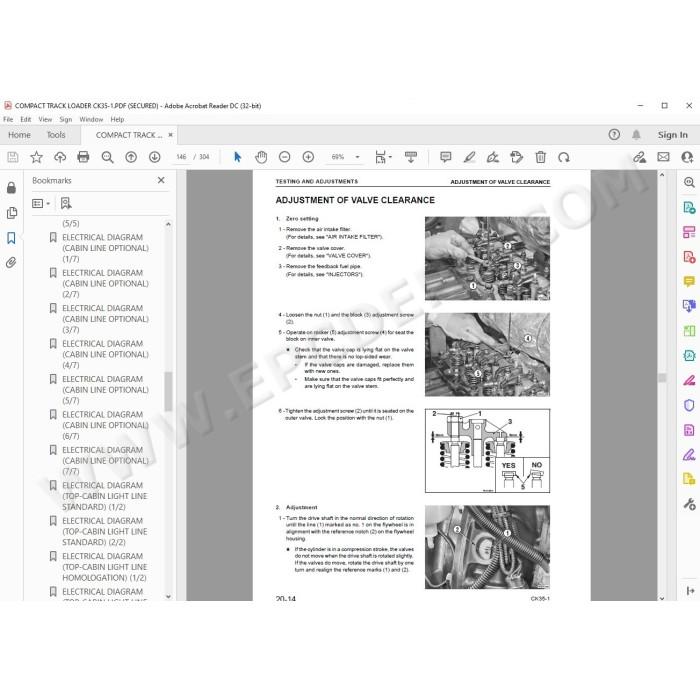Select the highlight text pen tool

pos(469,157)
